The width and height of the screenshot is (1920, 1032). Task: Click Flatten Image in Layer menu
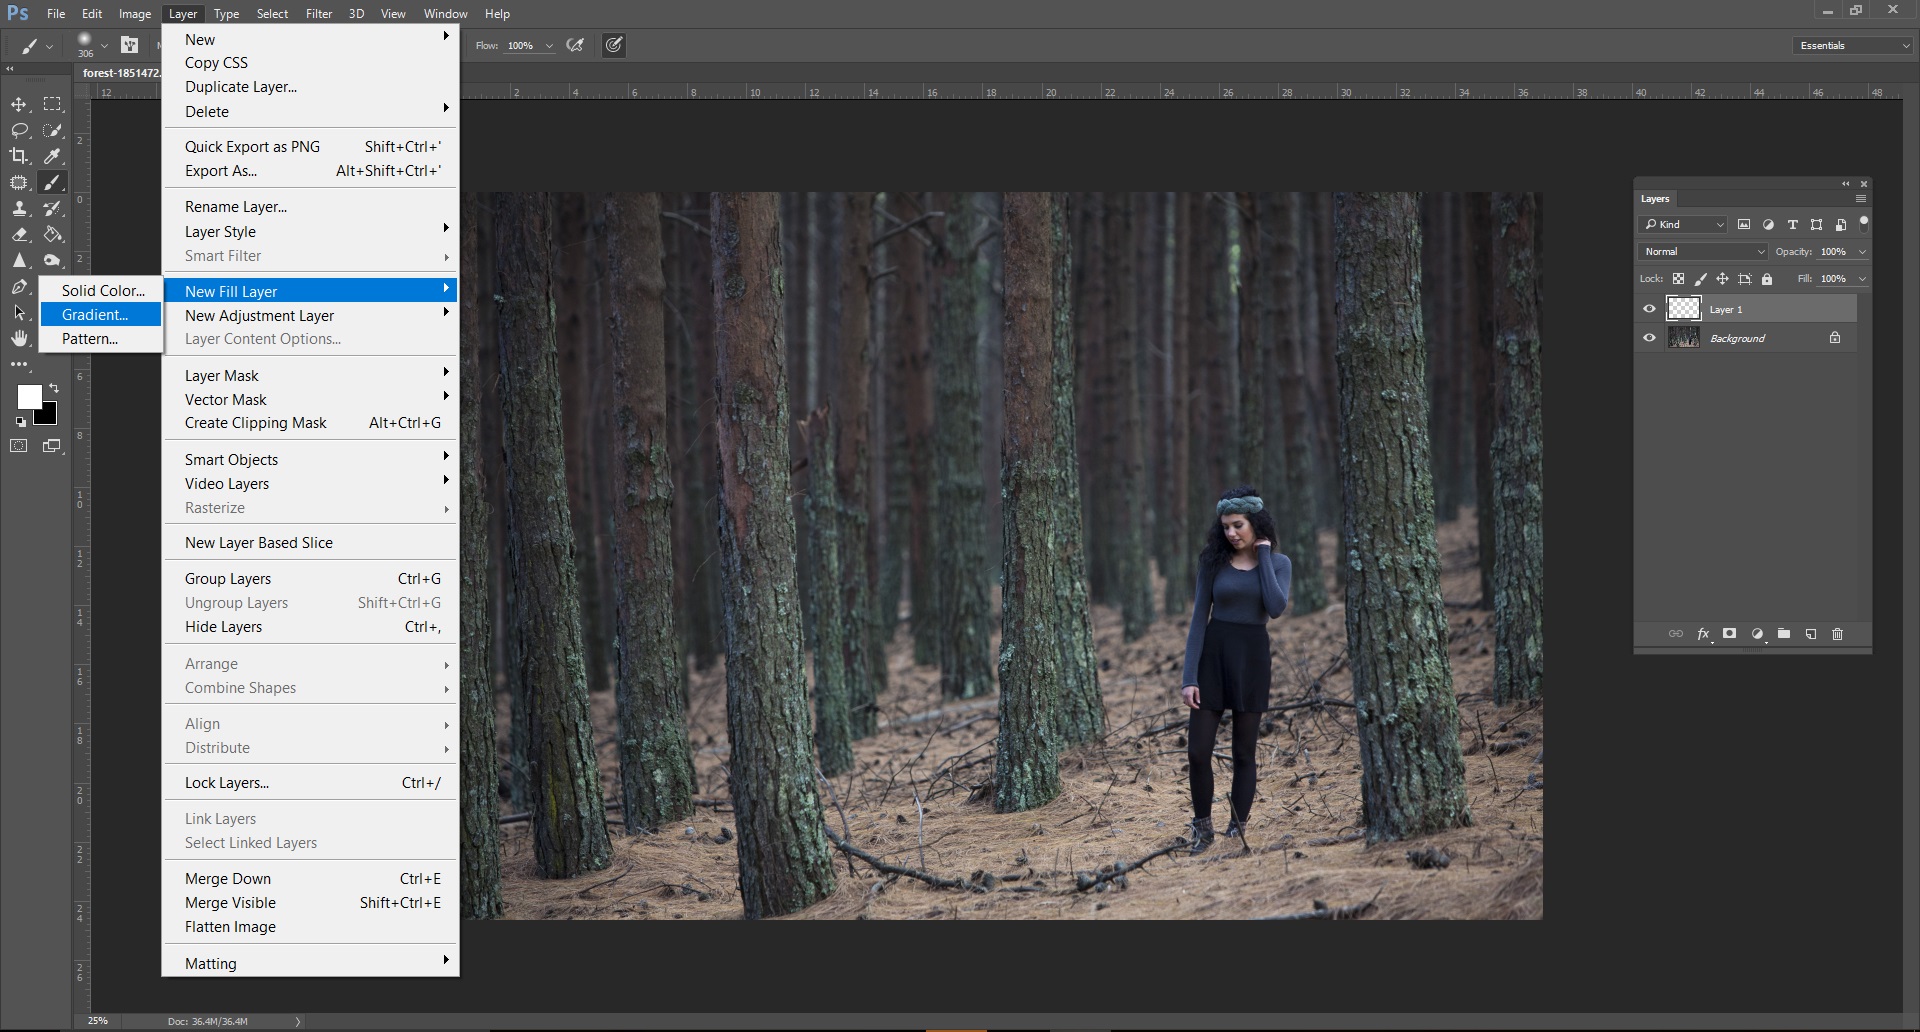pos(230,927)
